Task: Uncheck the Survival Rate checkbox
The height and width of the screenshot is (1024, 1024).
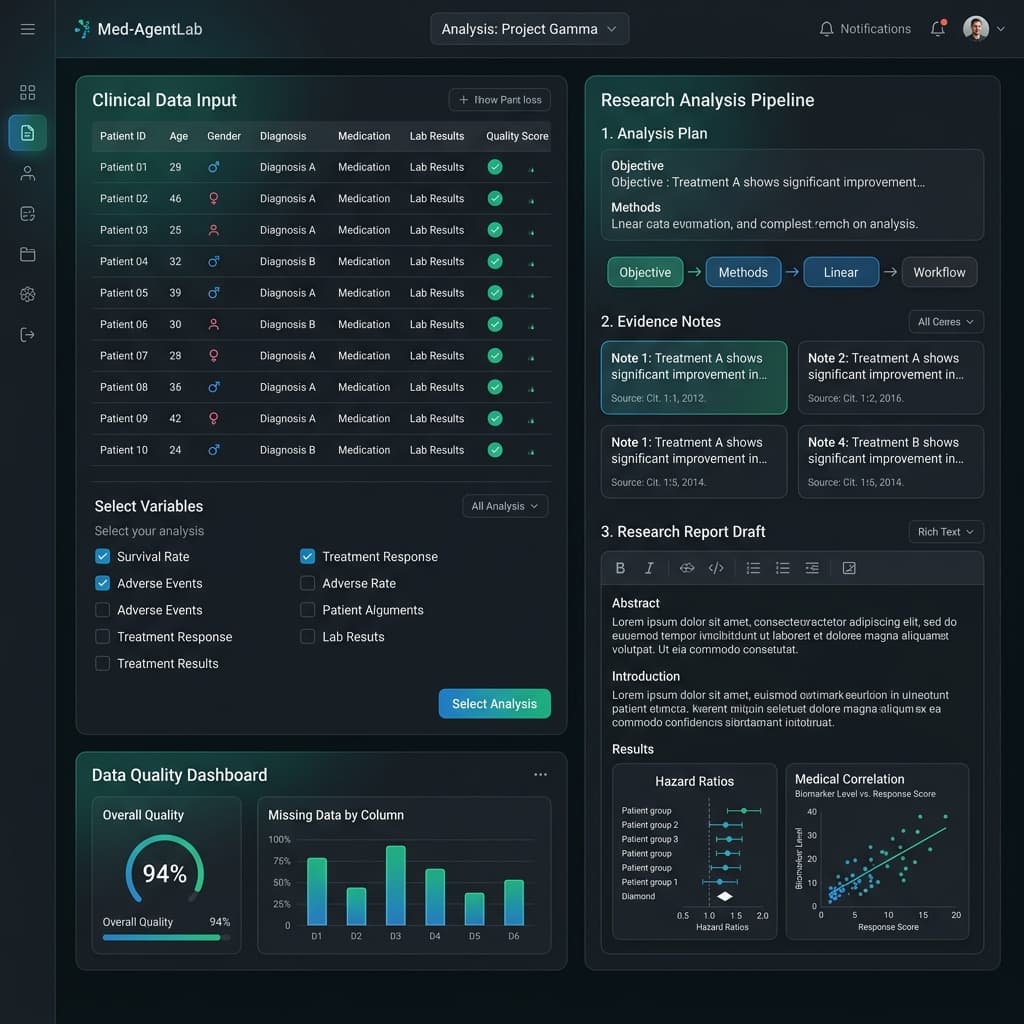Action: click(103, 556)
